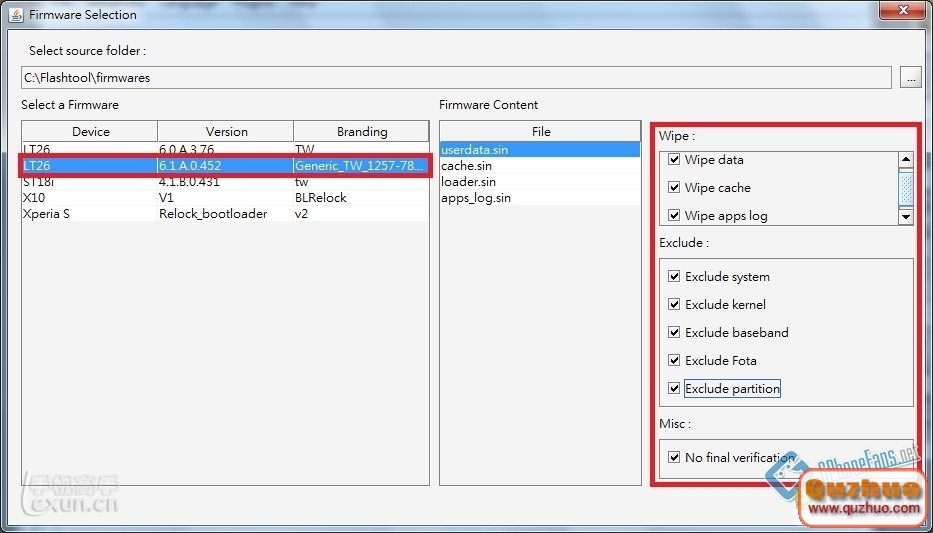Click the Java icon in title bar
The height and width of the screenshot is (533, 933).
[16, 14]
